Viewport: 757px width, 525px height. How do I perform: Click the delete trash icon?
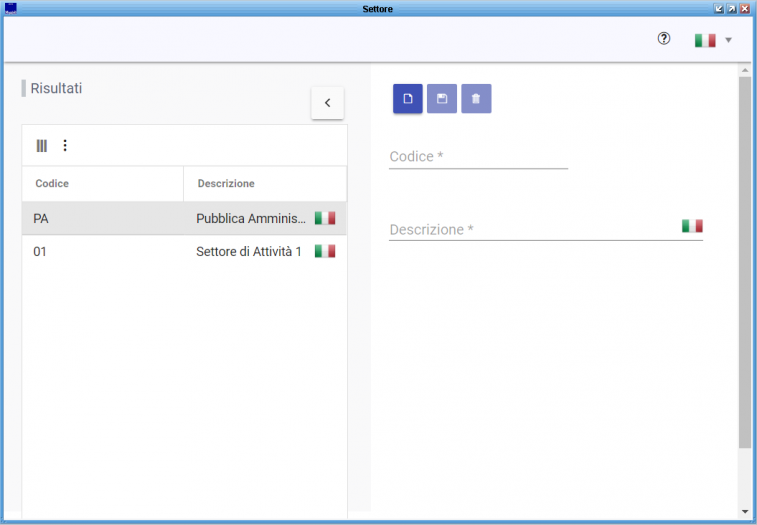click(x=476, y=99)
